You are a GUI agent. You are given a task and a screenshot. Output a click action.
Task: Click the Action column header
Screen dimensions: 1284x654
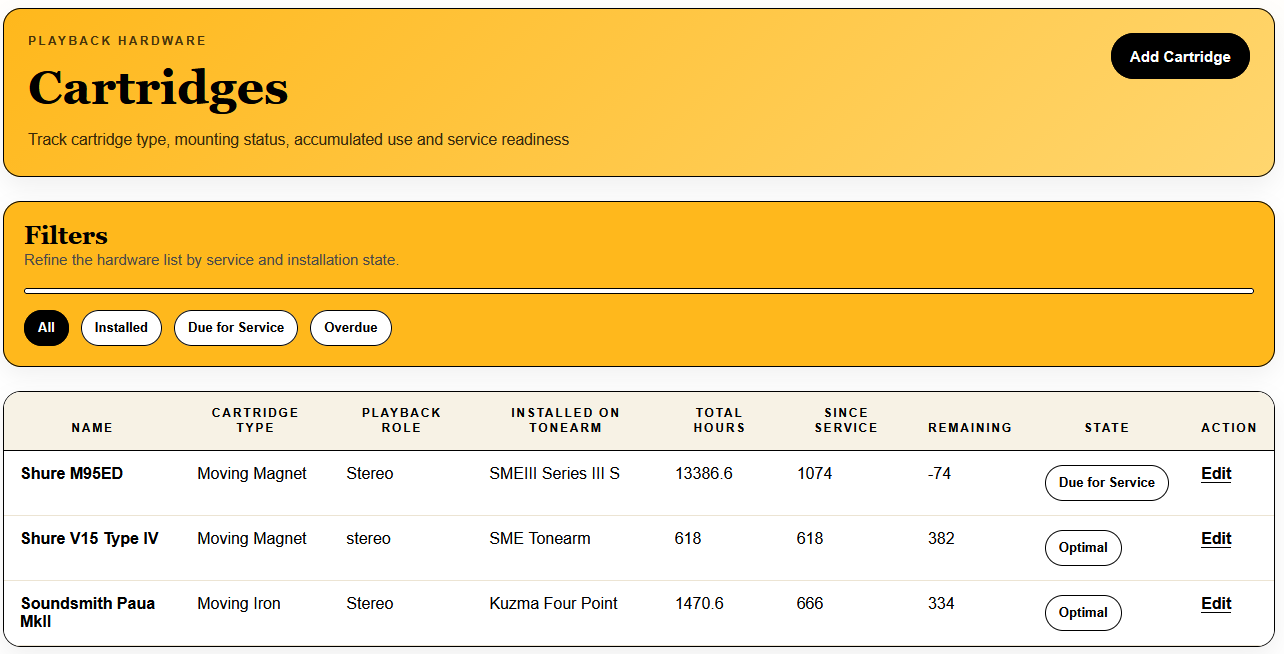tap(1229, 428)
